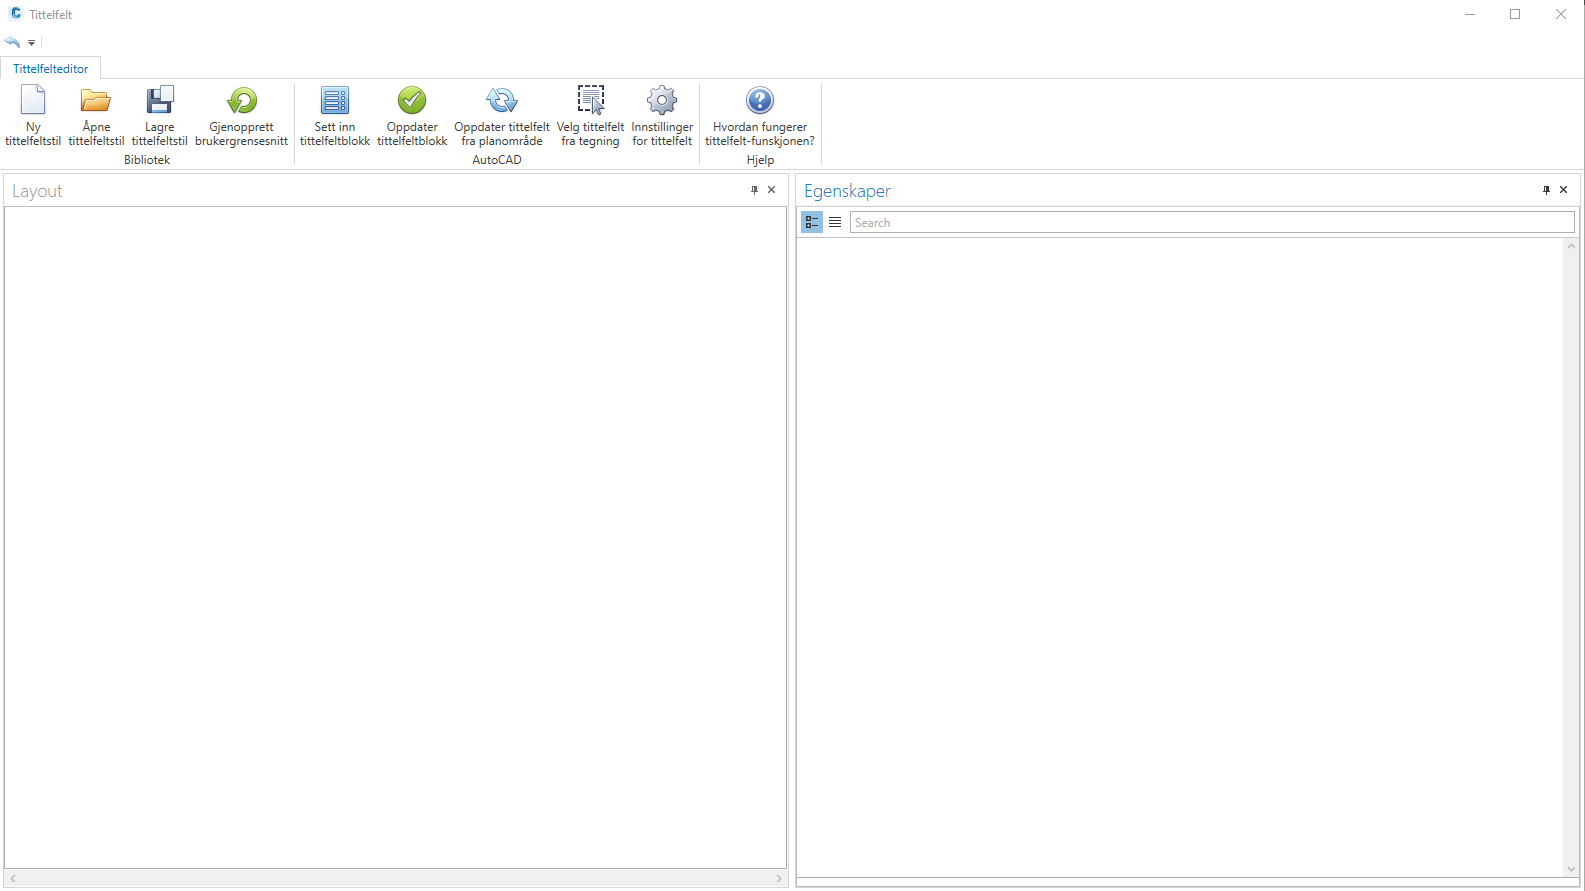Image resolution: width=1585 pixels, height=891 pixels.
Task: Toggle categorized view in Egenskaper panel
Action: [x=812, y=222]
